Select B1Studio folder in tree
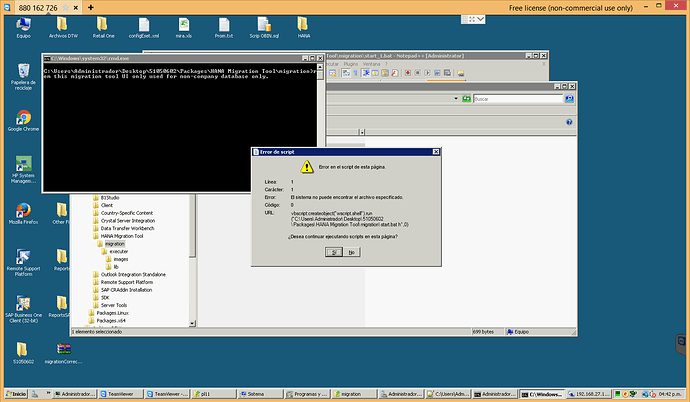Image resolution: width=690 pixels, height=402 pixels. coord(110,198)
